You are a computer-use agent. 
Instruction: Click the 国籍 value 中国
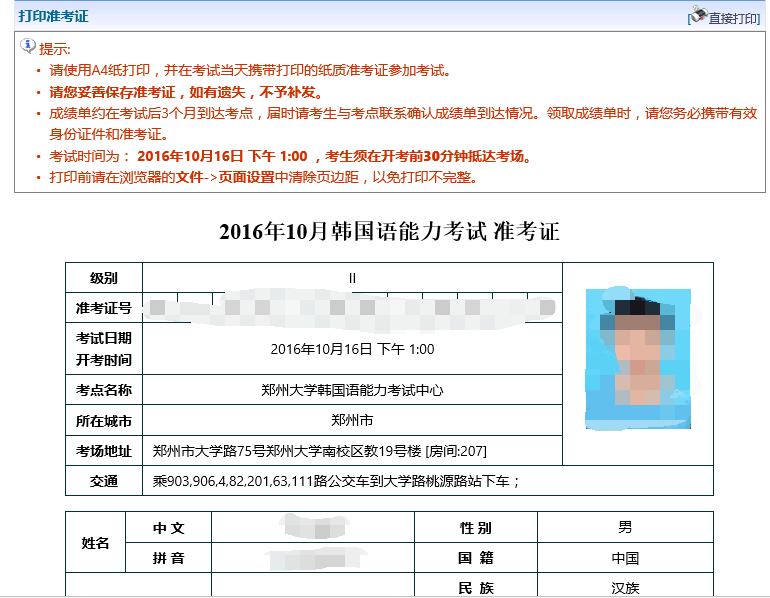coord(625,558)
